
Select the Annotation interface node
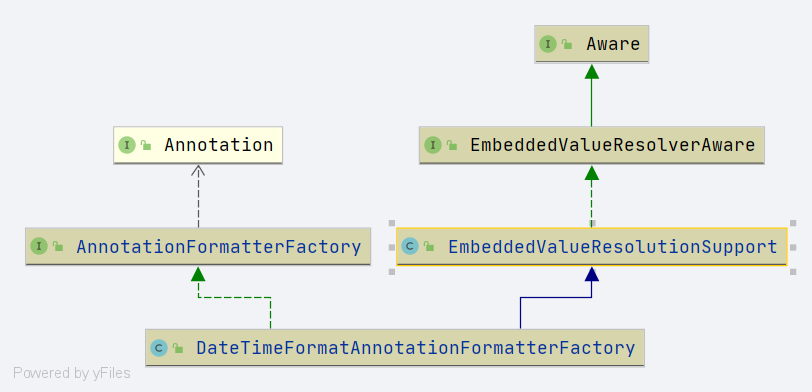(198, 146)
